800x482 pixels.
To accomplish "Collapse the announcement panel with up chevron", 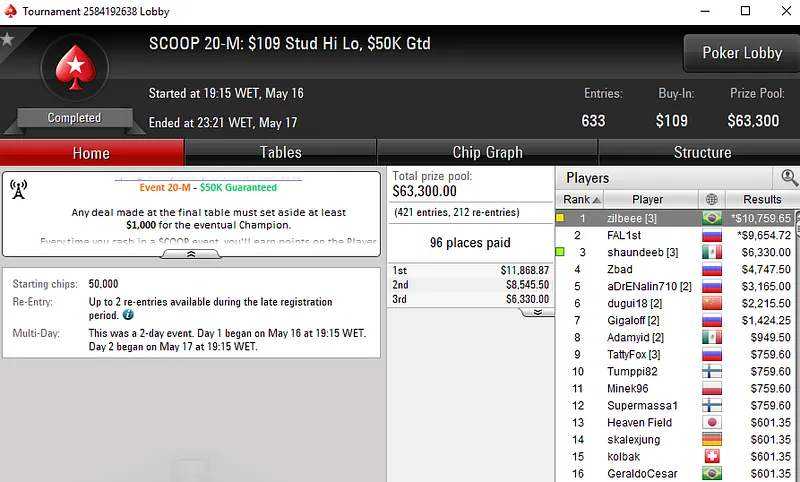I will [191, 254].
